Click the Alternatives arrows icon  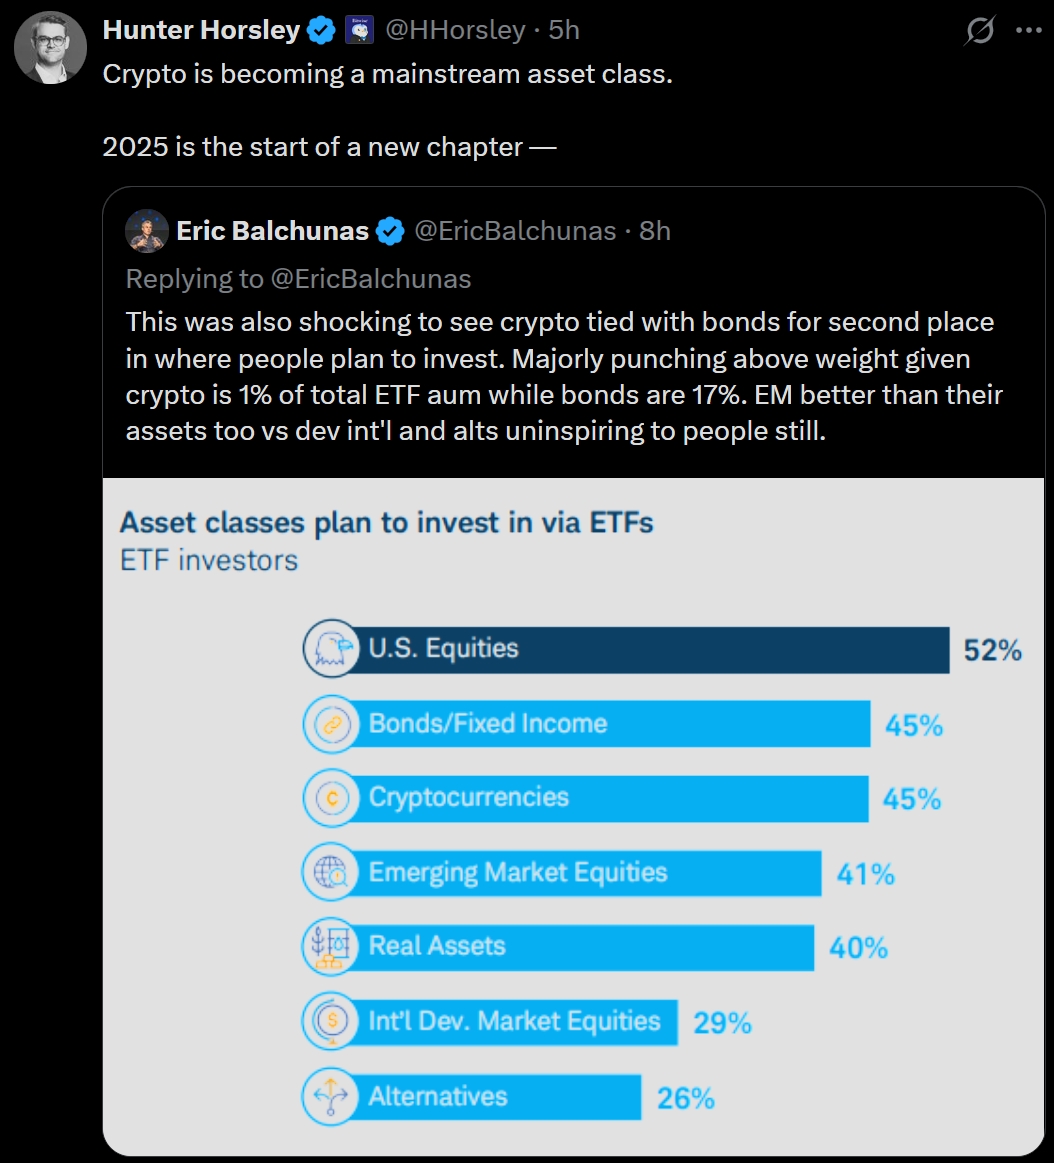330,1097
